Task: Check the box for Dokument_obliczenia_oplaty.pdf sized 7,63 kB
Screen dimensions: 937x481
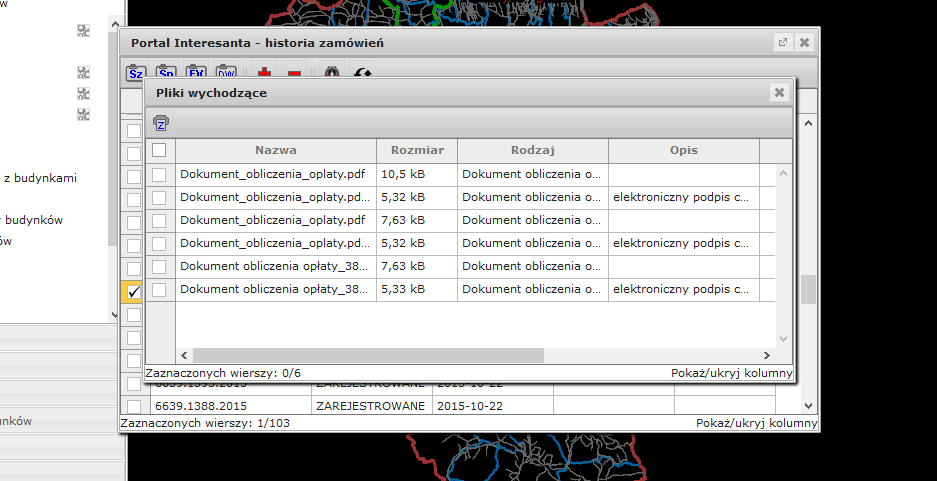Action: pyautogui.click(x=159, y=220)
